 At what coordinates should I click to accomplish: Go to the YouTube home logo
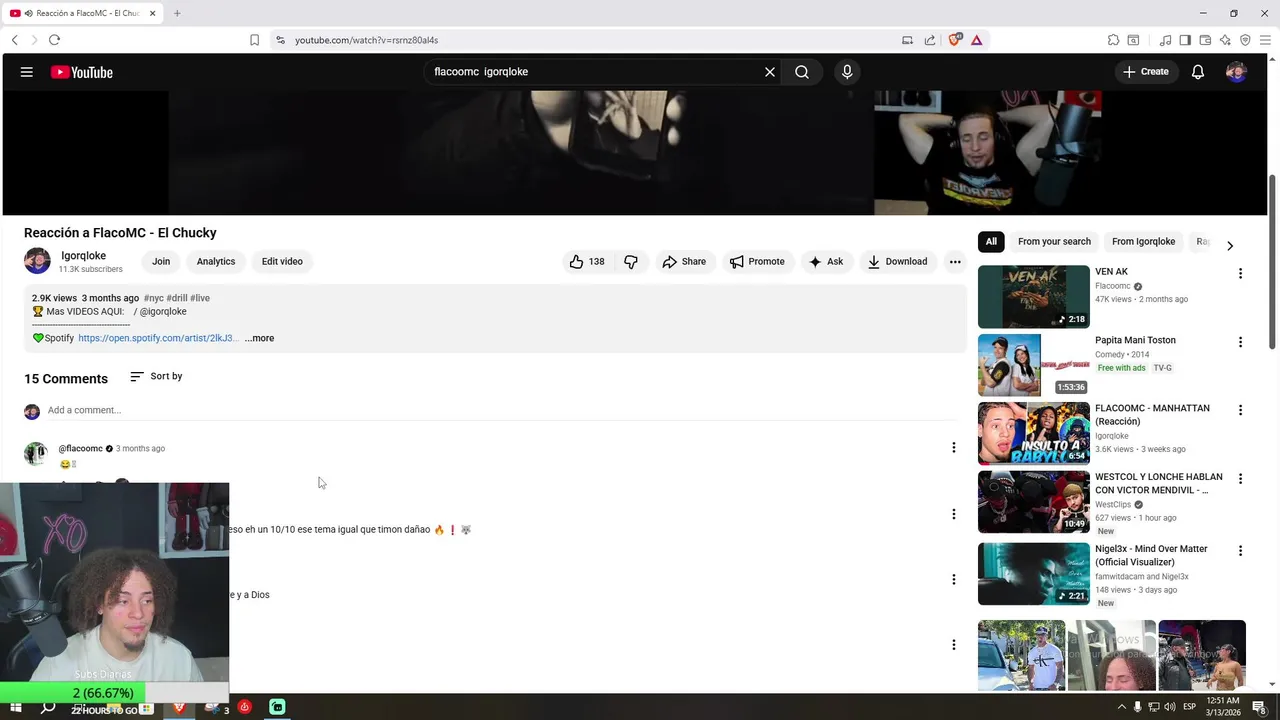click(82, 72)
